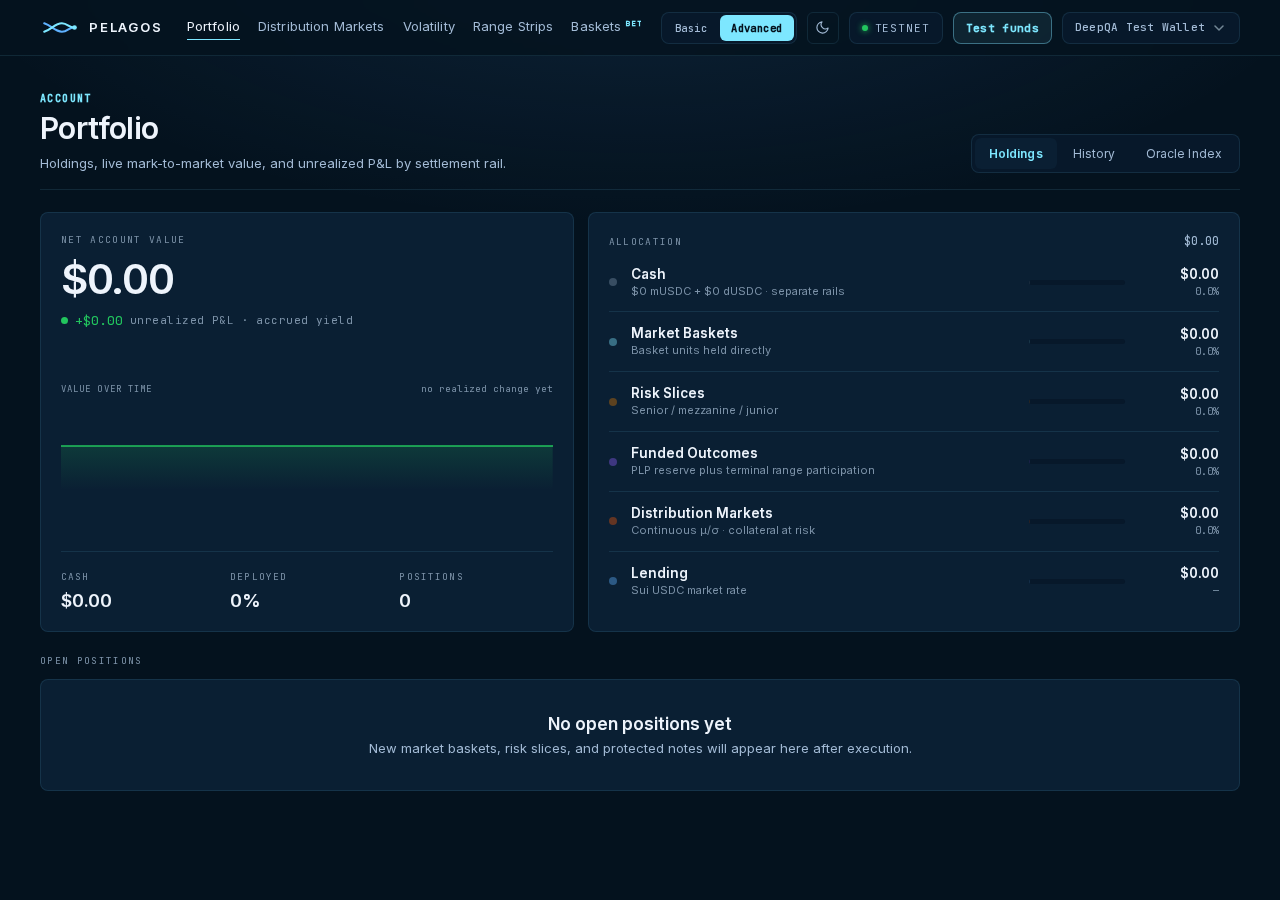1280x900 pixels.
Task: Click 'No open positions yet' message
Action: click(x=640, y=724)
